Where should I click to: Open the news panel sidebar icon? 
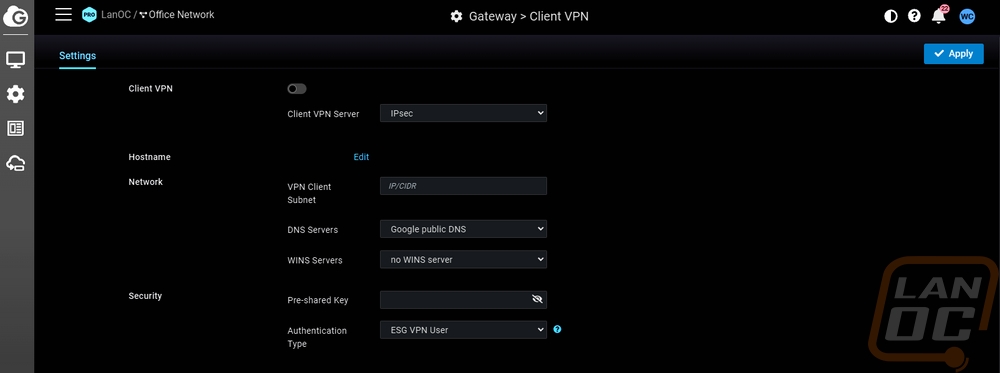click(x=15, y=129)
